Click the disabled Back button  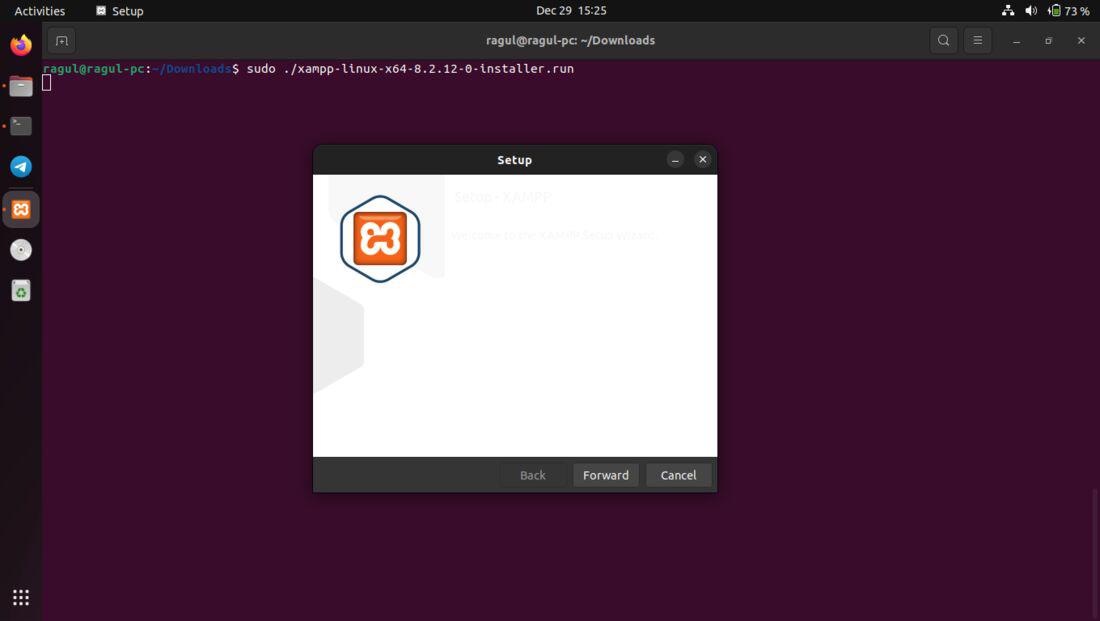pyautogui.click(x=532, y=475)
